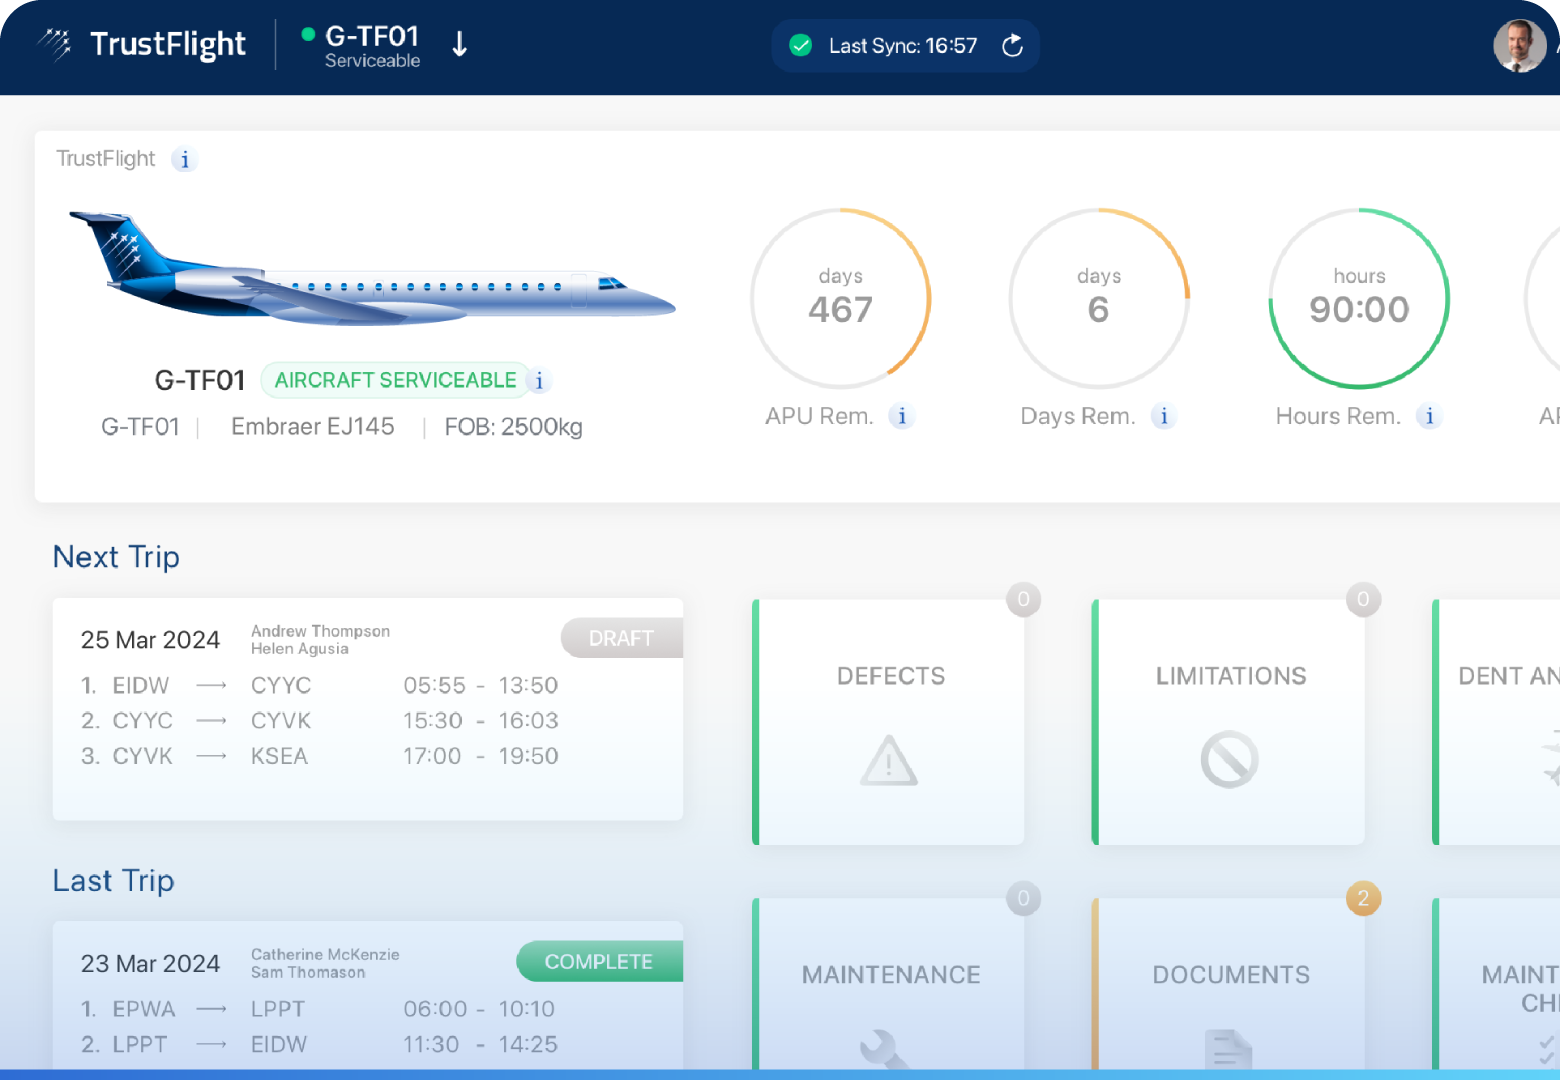Open the Limitations tile

(1230, 722)
